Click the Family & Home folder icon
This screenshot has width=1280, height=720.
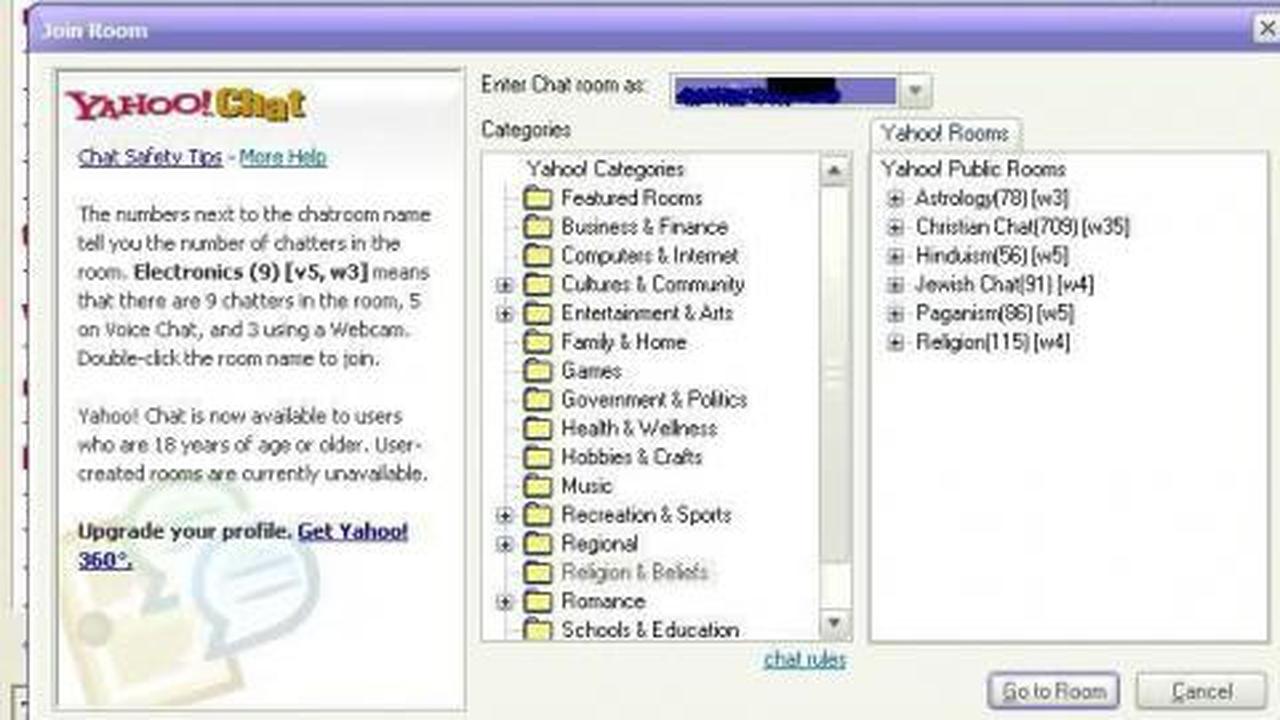[x=538, y=342]
